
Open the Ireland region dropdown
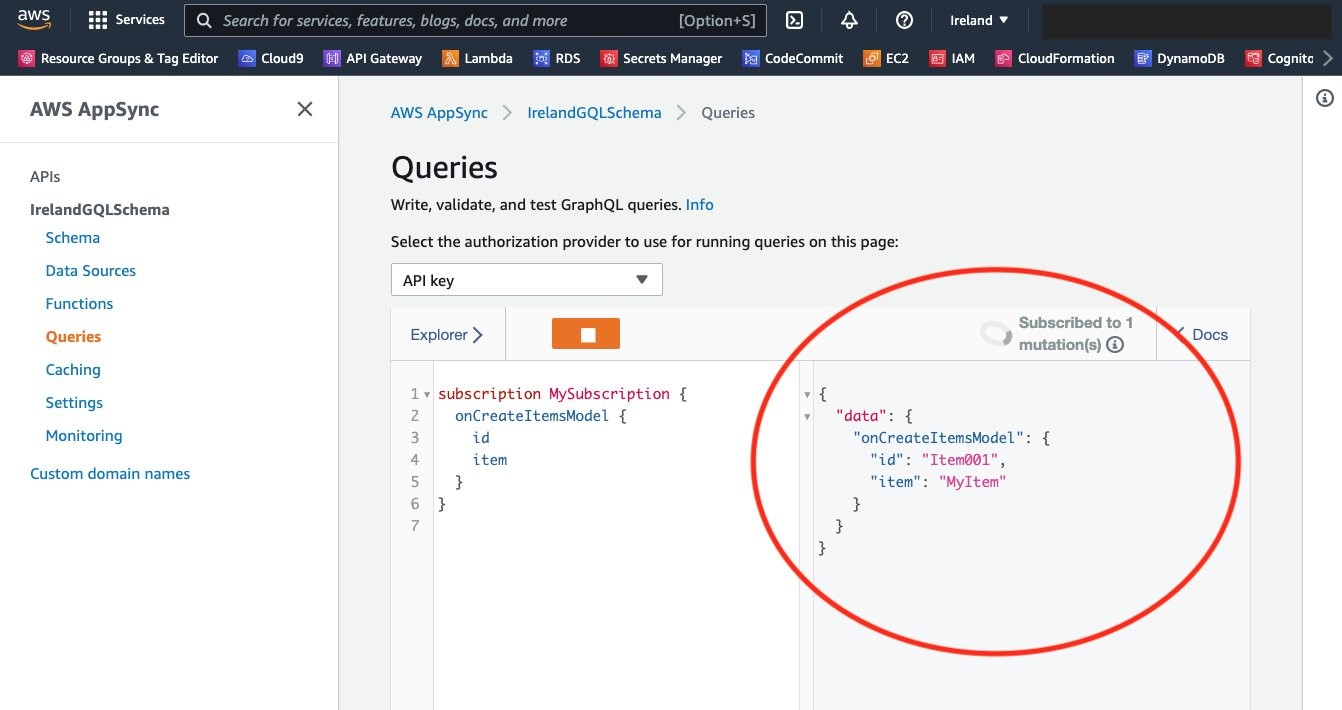979,20
